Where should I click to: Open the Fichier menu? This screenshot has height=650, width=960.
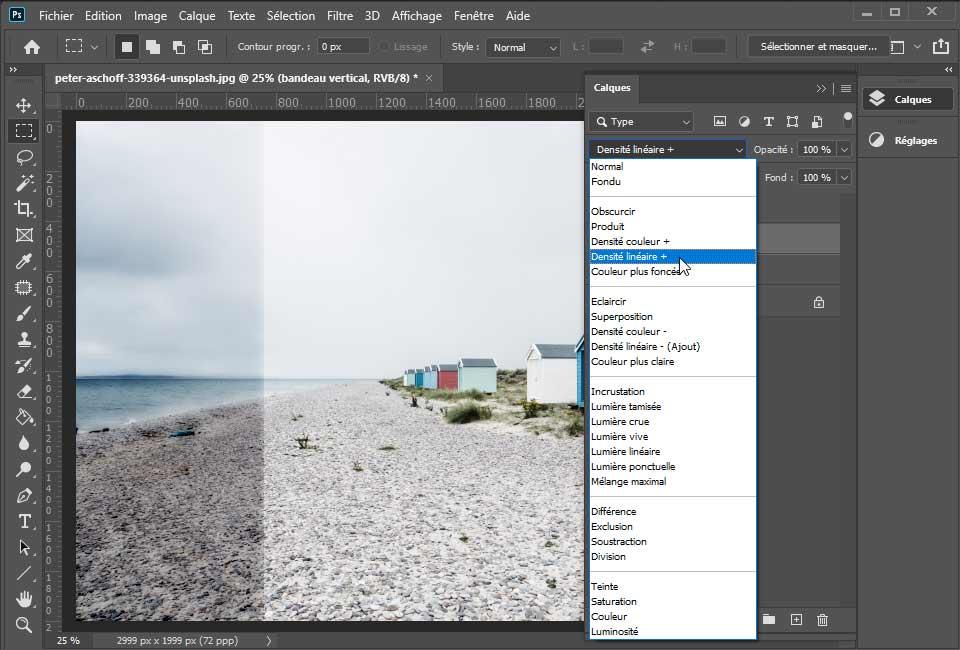tap(56, 16)
